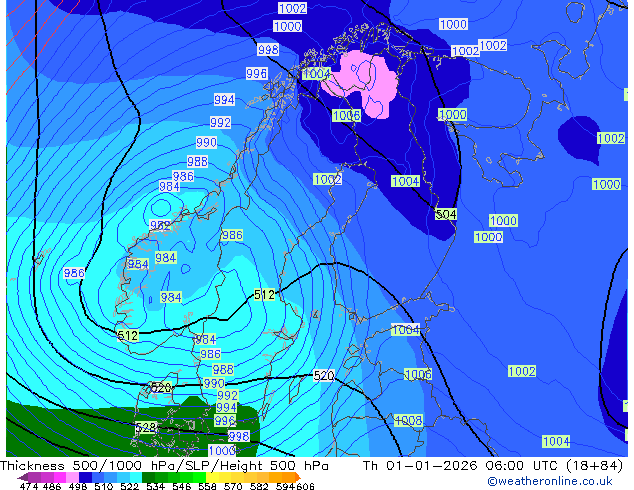Click the legend value 582

click(259, 486)
